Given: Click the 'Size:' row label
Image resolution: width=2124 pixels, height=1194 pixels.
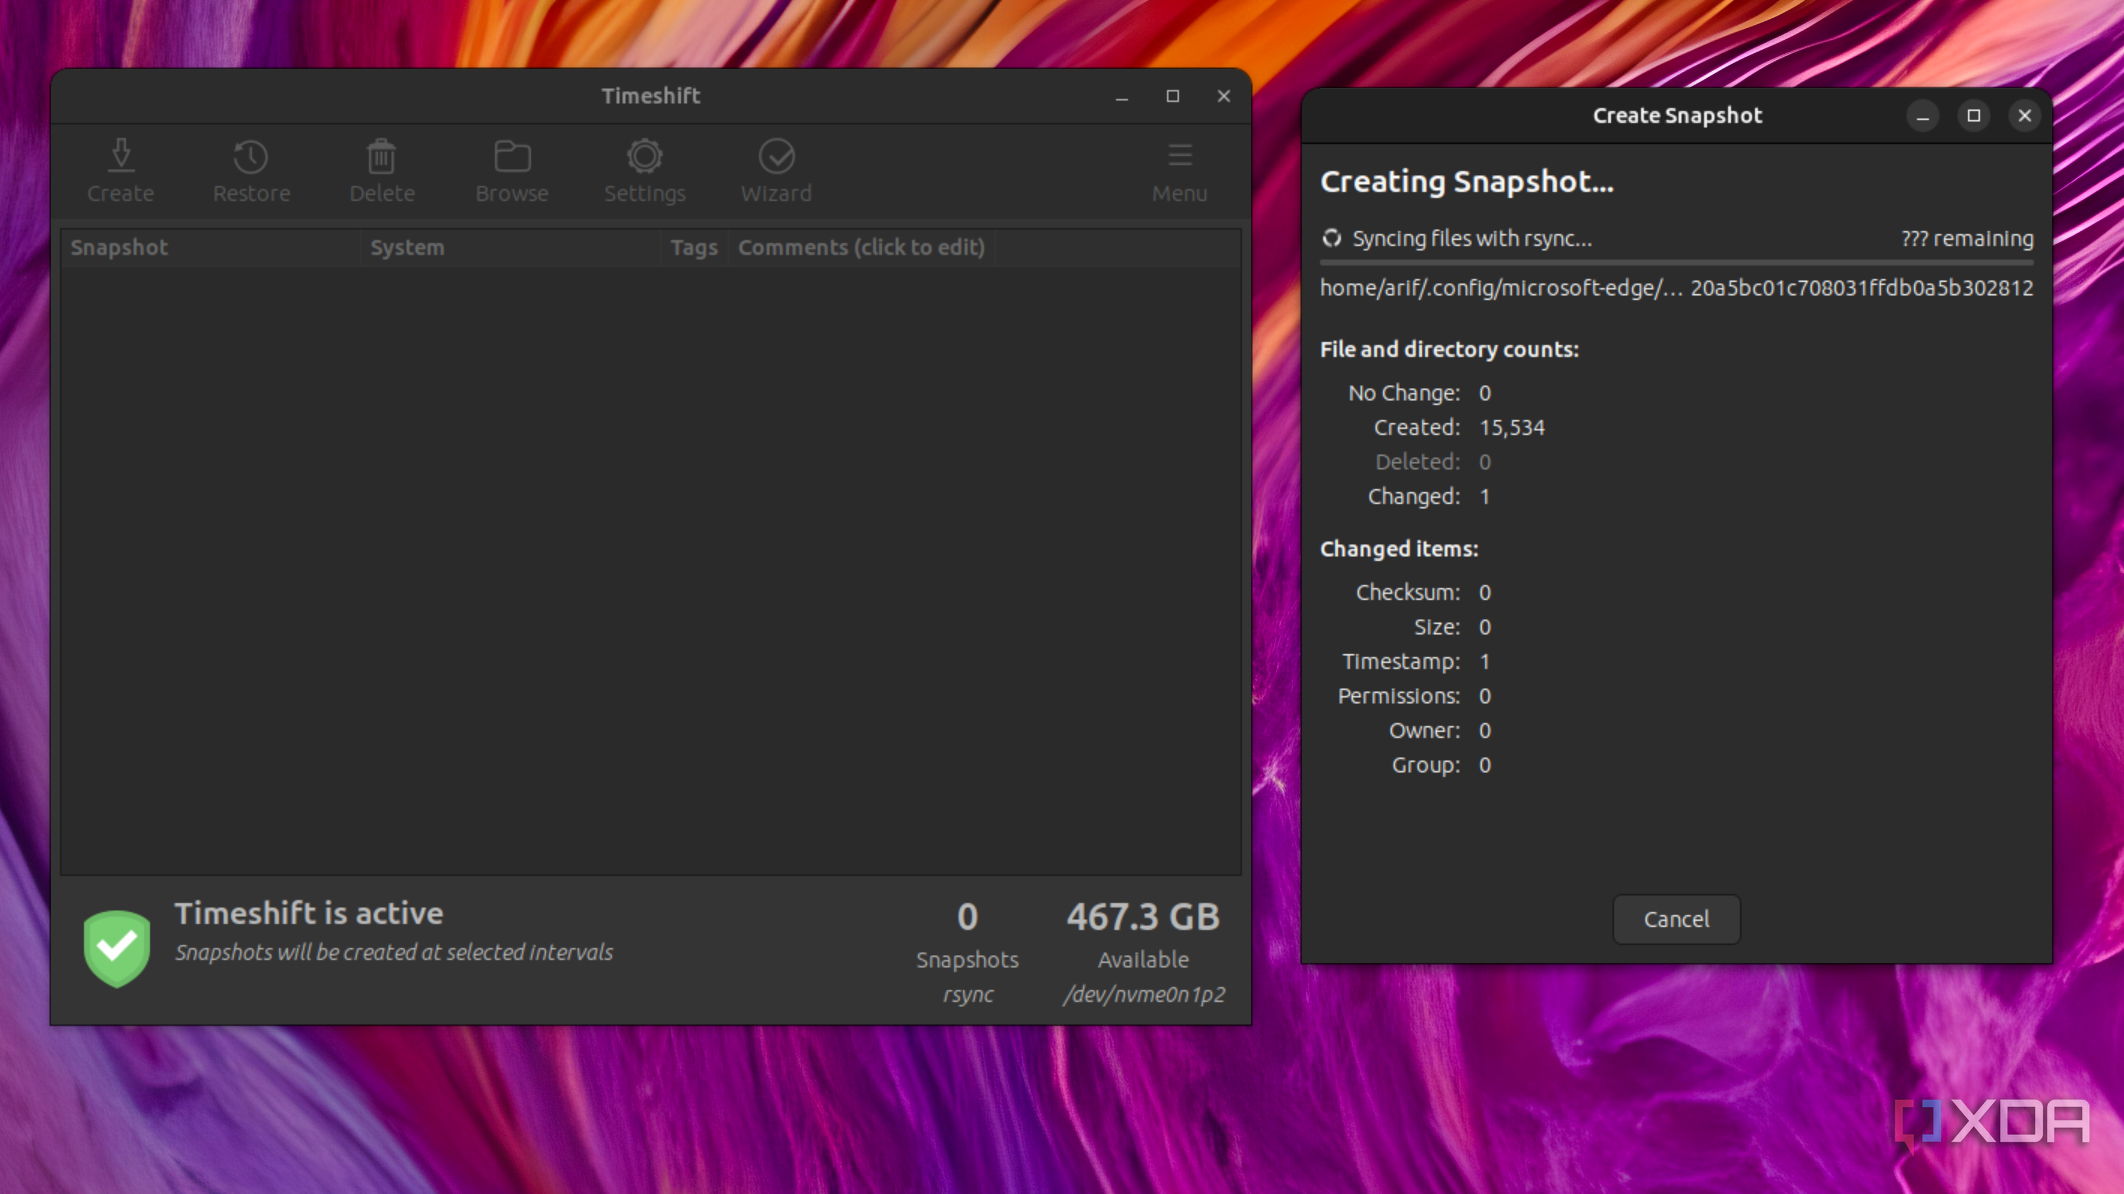Looking at the screenshot, I should [x=1437, y=627].
